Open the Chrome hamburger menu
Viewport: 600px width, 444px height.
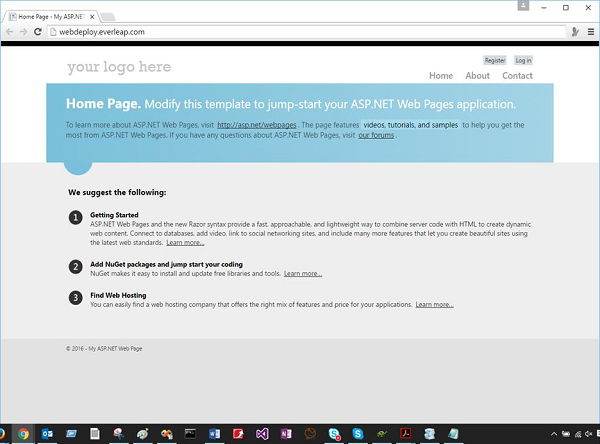[x=591, y=32]
